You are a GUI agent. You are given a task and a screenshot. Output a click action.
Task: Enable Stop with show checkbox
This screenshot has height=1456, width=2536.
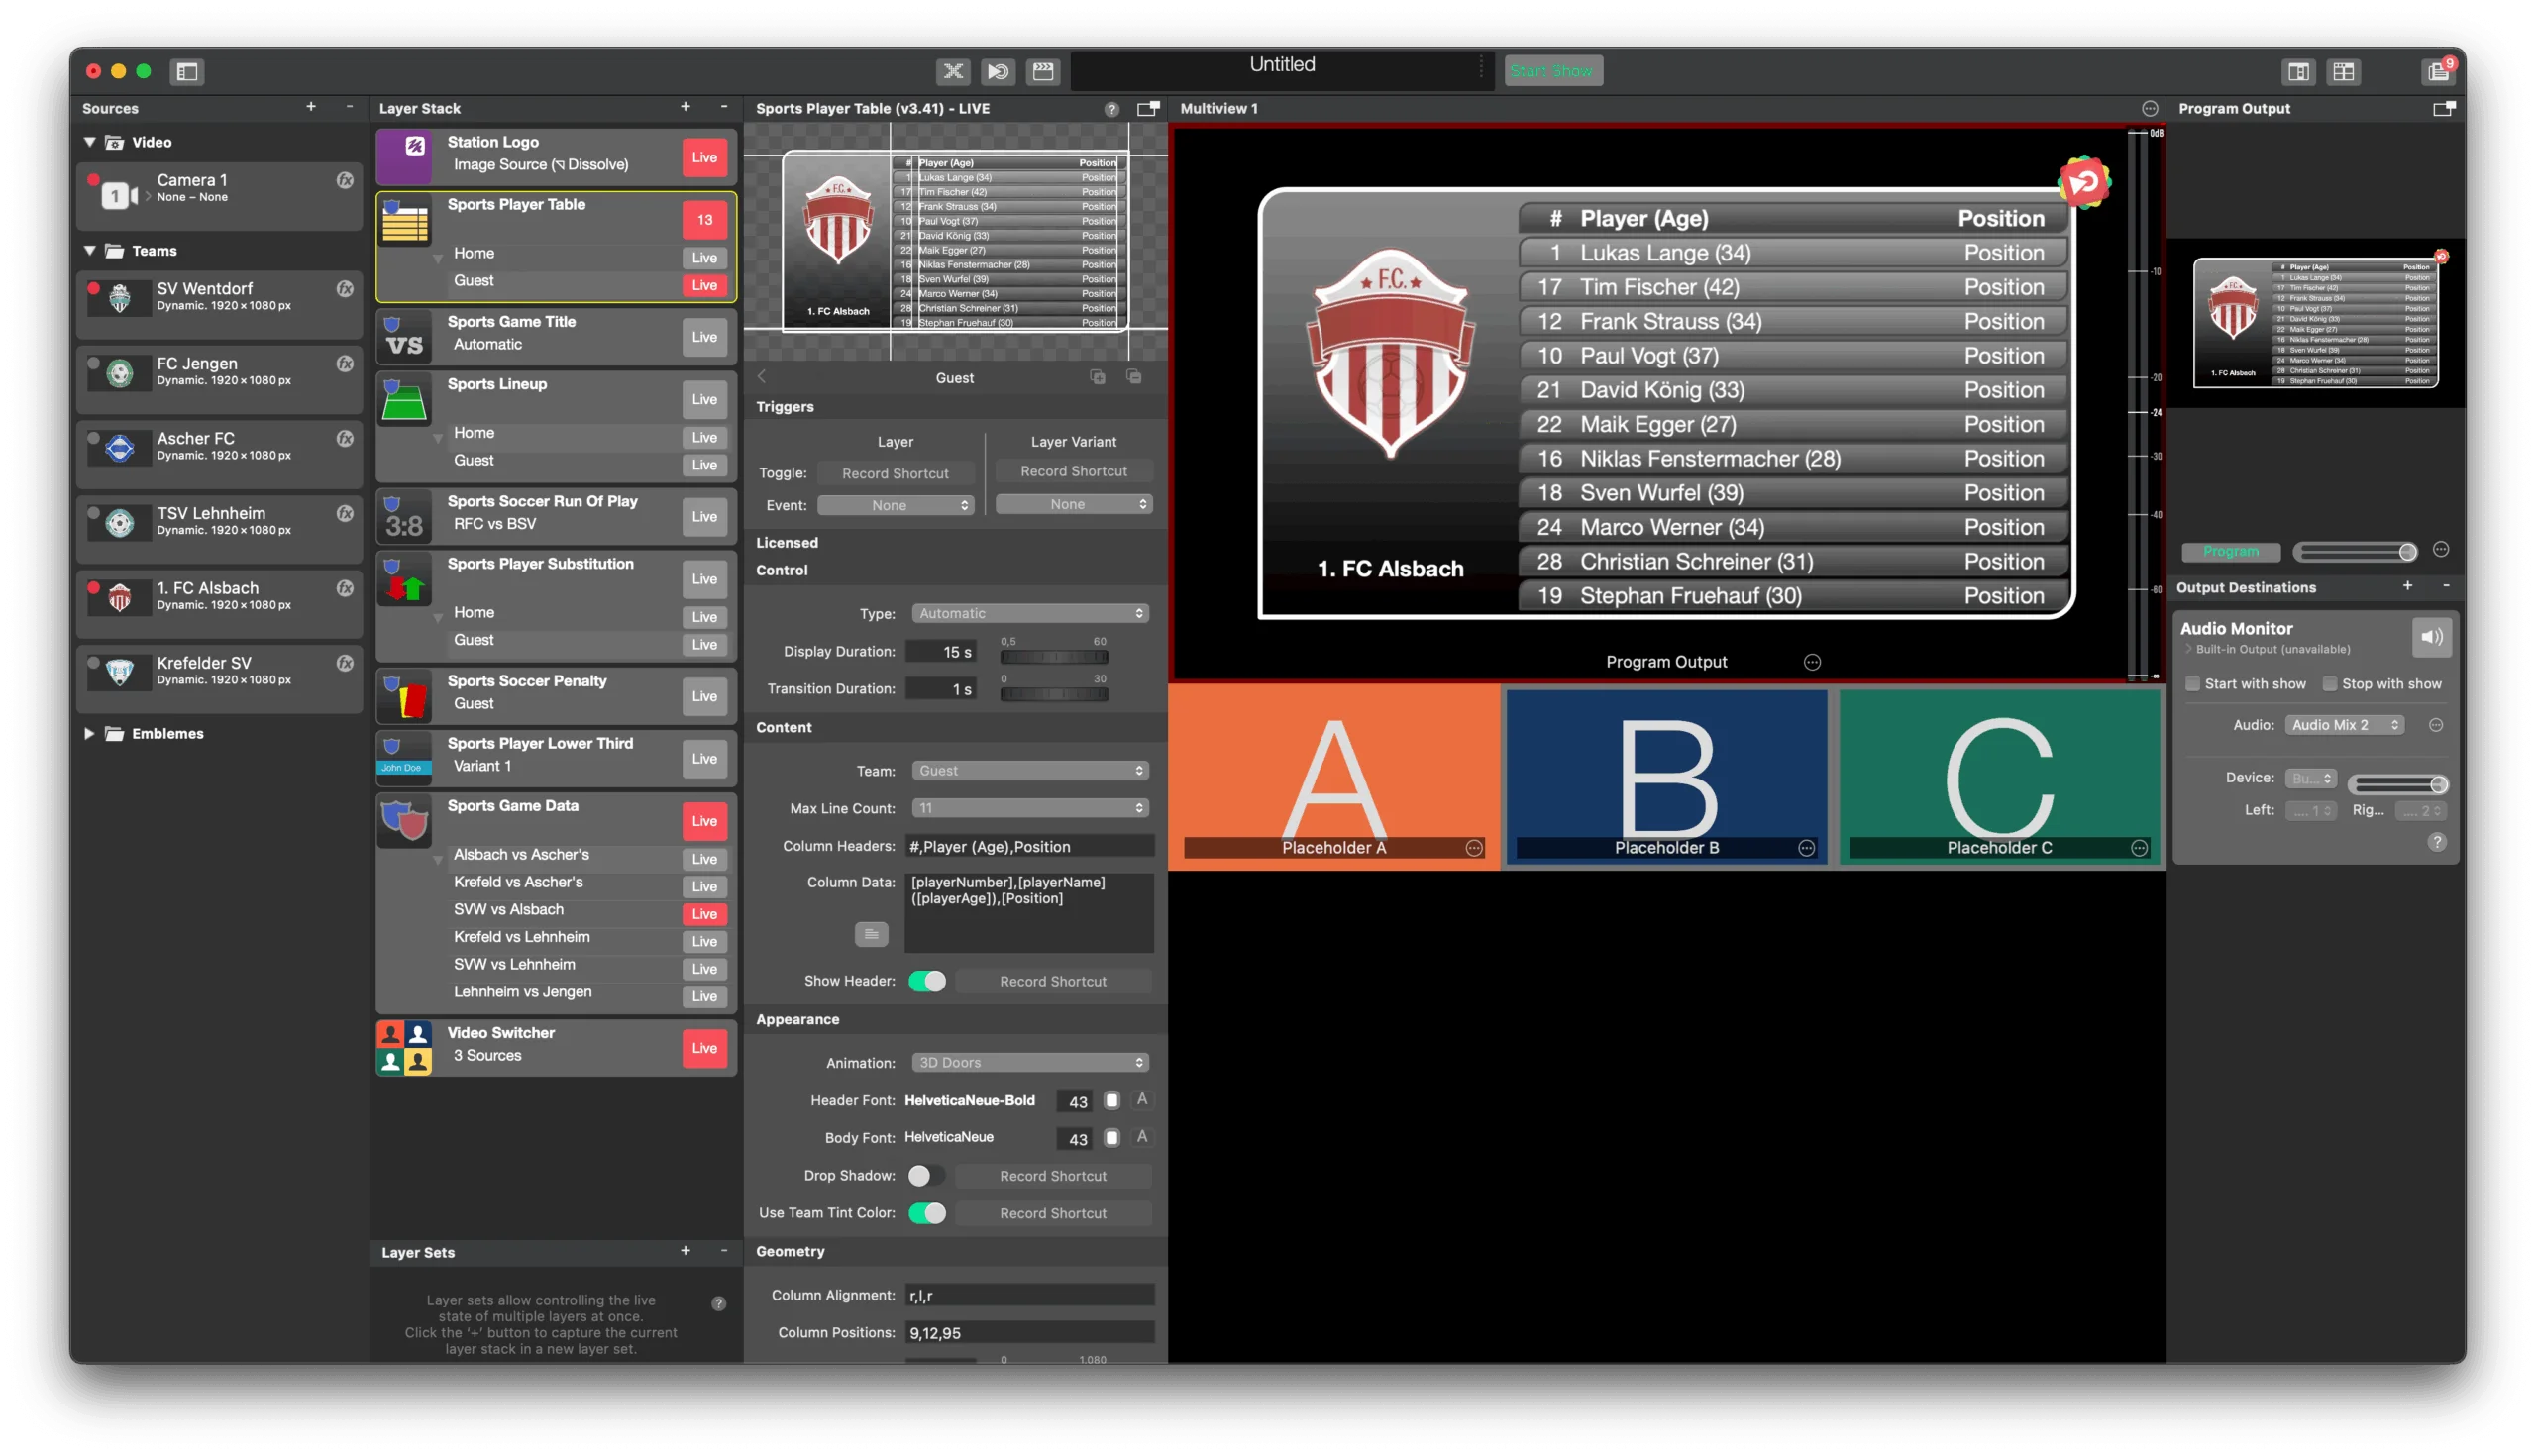pos(2329,684)
